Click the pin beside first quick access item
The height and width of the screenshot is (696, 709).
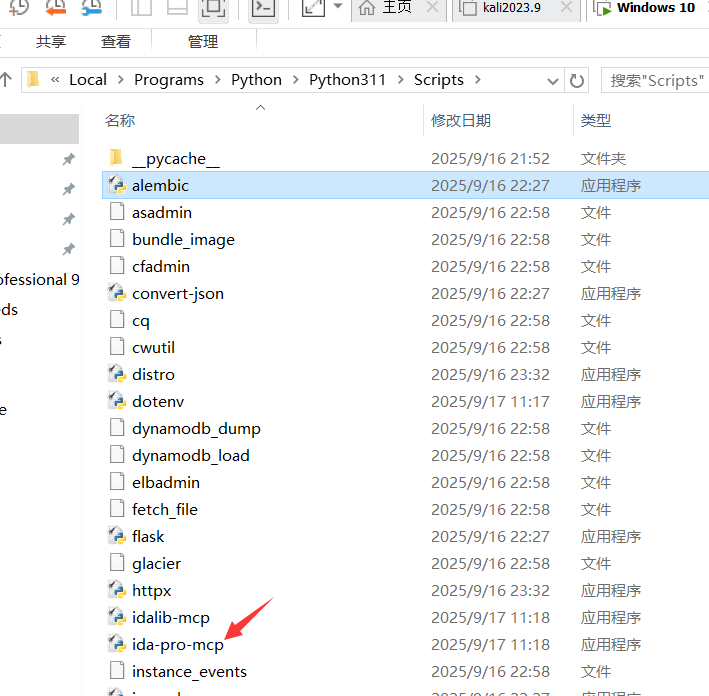[68, 159]
